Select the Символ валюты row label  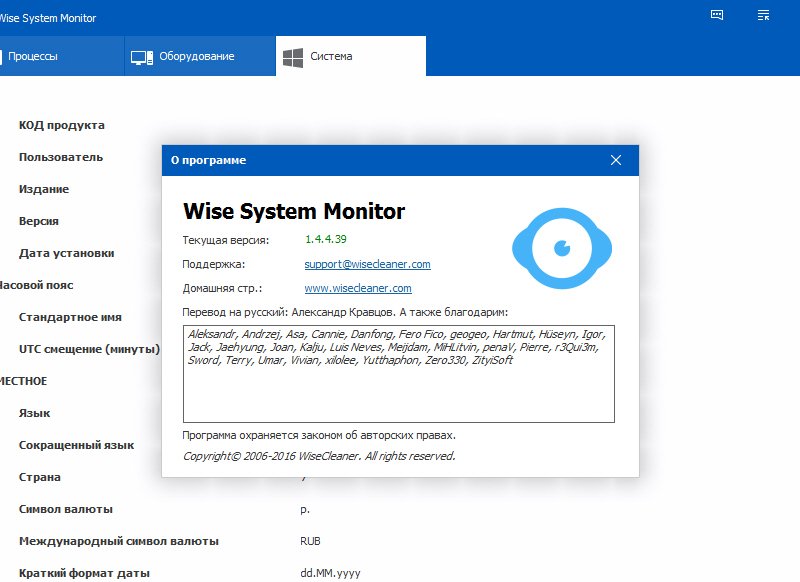pyautogui.click(x=66, y=510)
